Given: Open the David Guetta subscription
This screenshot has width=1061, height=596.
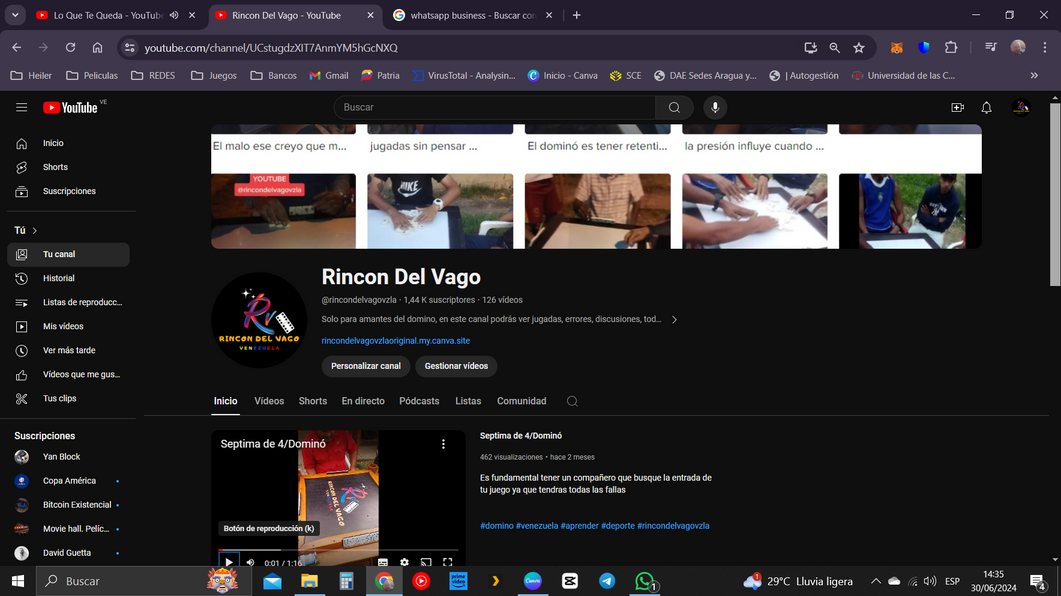Looking at the screenshot, I should click(68, 553).
